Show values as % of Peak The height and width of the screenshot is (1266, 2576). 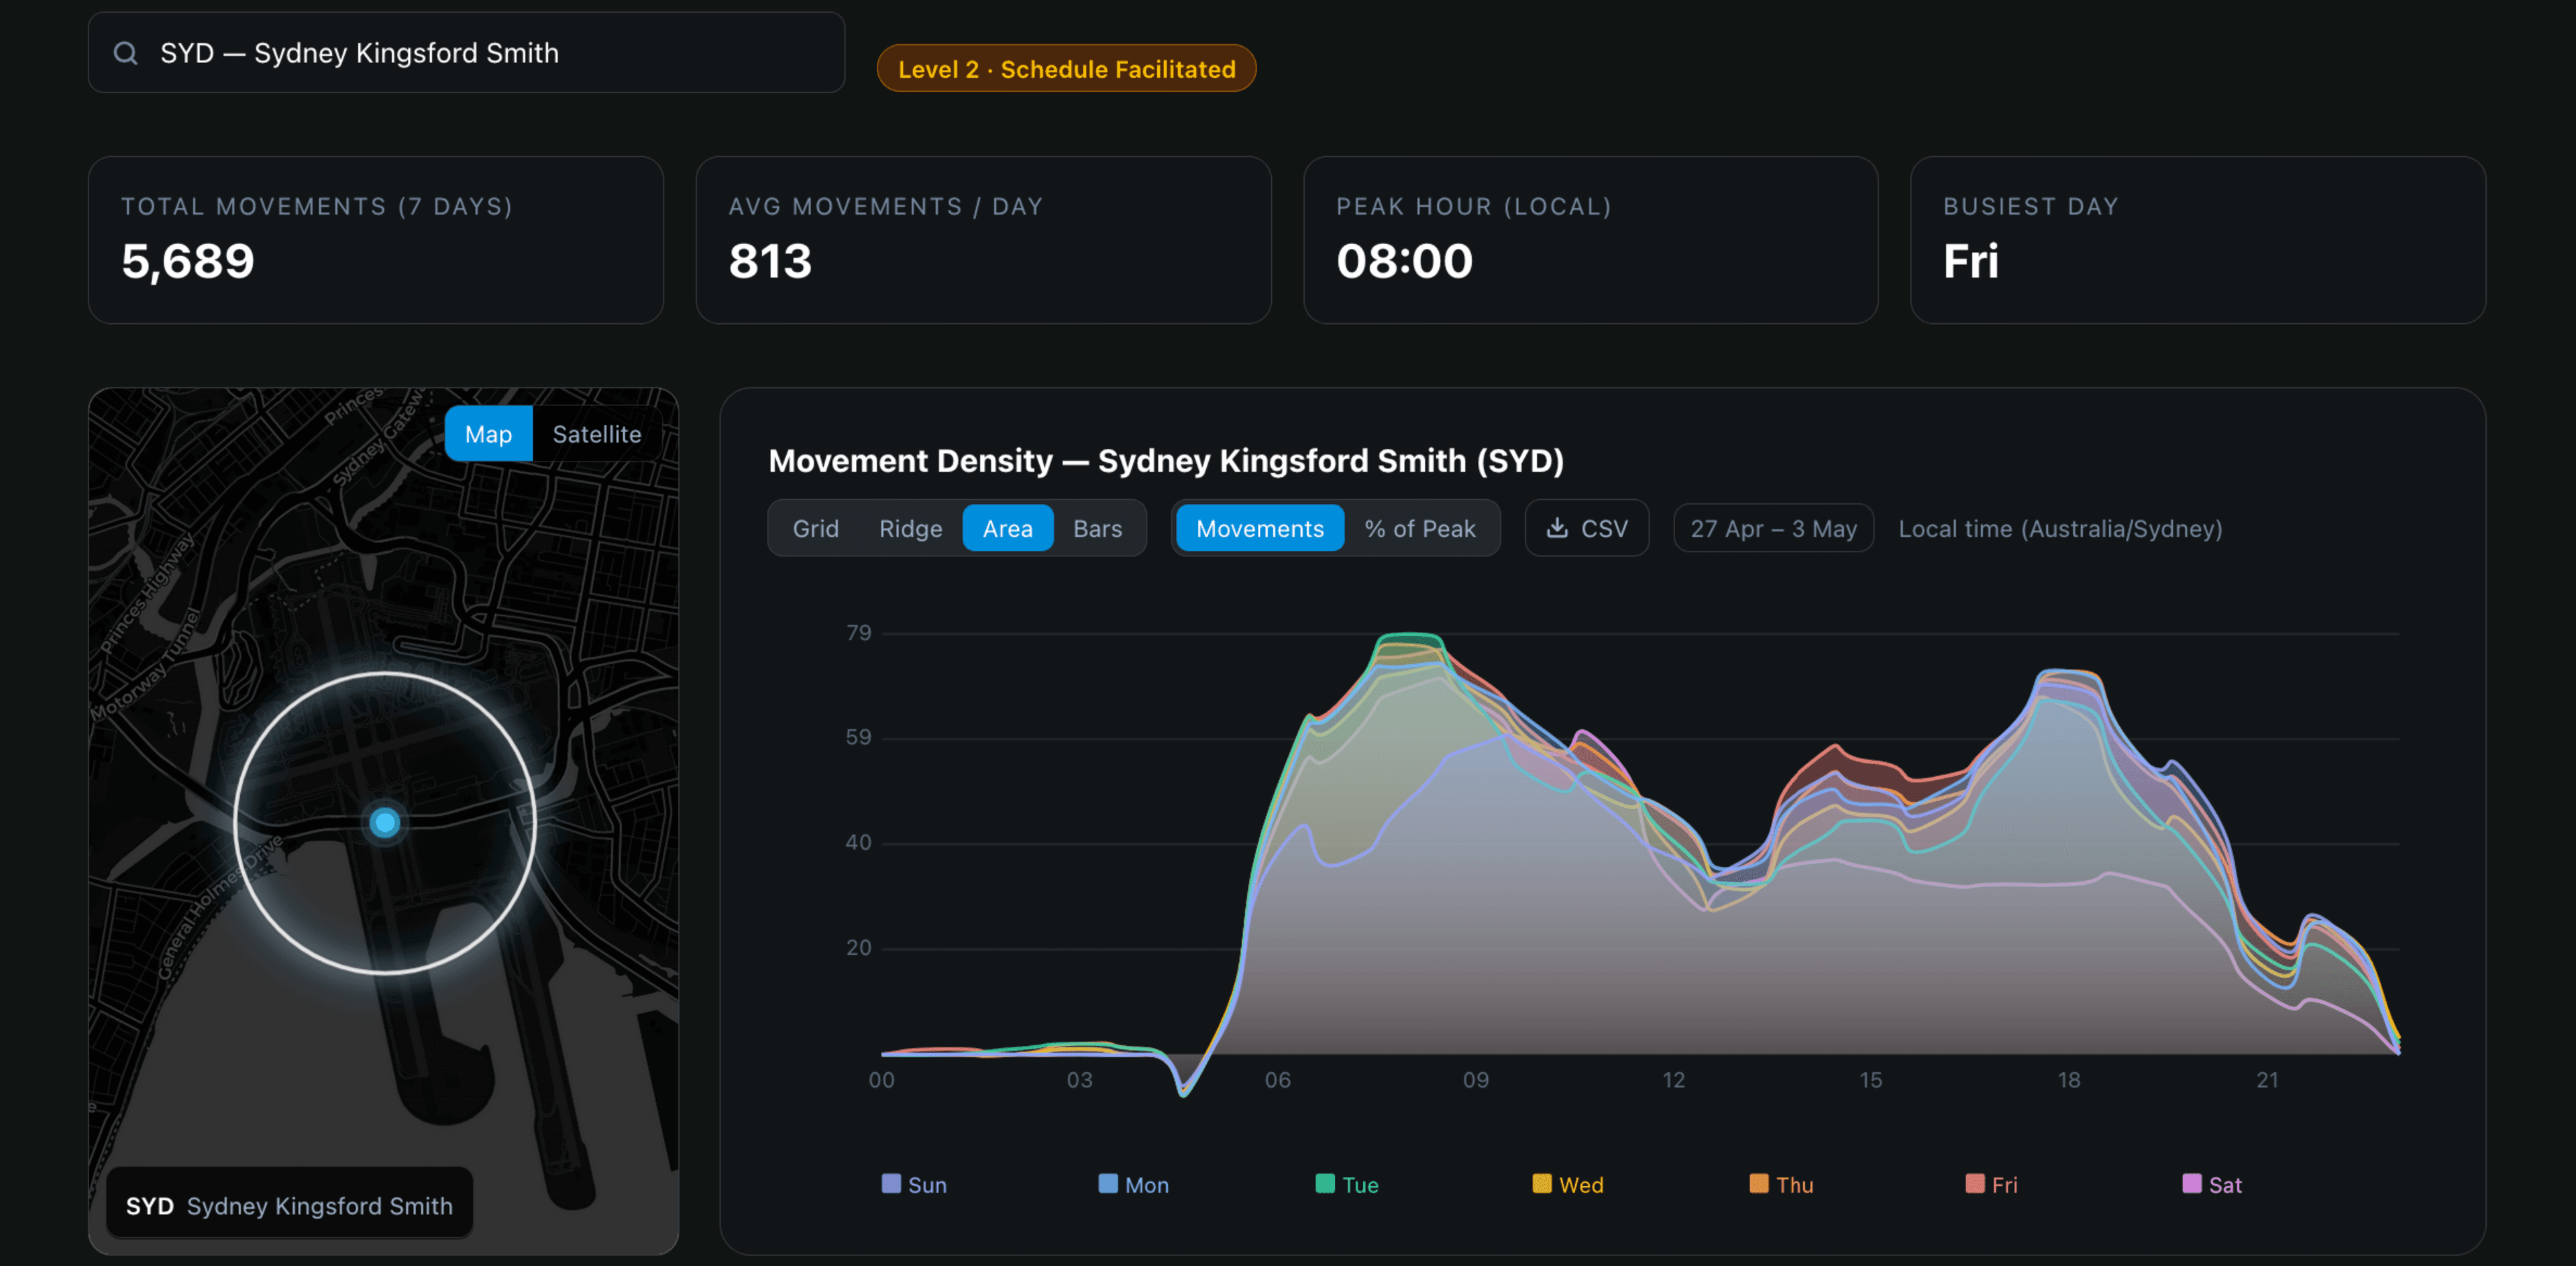[x=1420, y=528]
